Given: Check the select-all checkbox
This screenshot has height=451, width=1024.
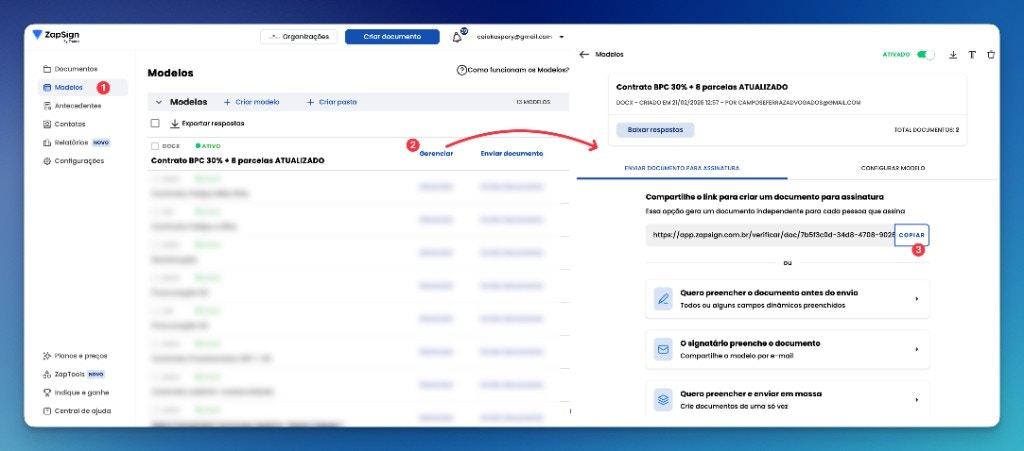Looking at the screenshot, I should (155, 123).
